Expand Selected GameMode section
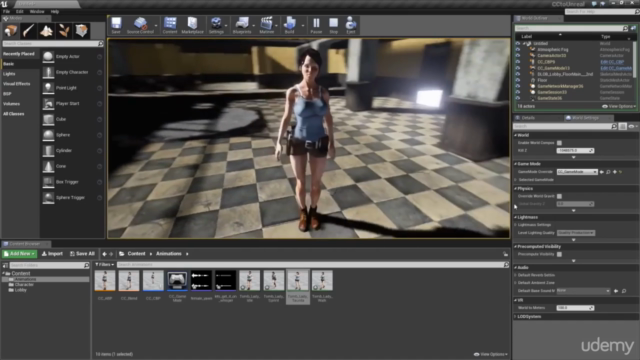This screenshot has height=360, width=640. (x=516, y=180)
